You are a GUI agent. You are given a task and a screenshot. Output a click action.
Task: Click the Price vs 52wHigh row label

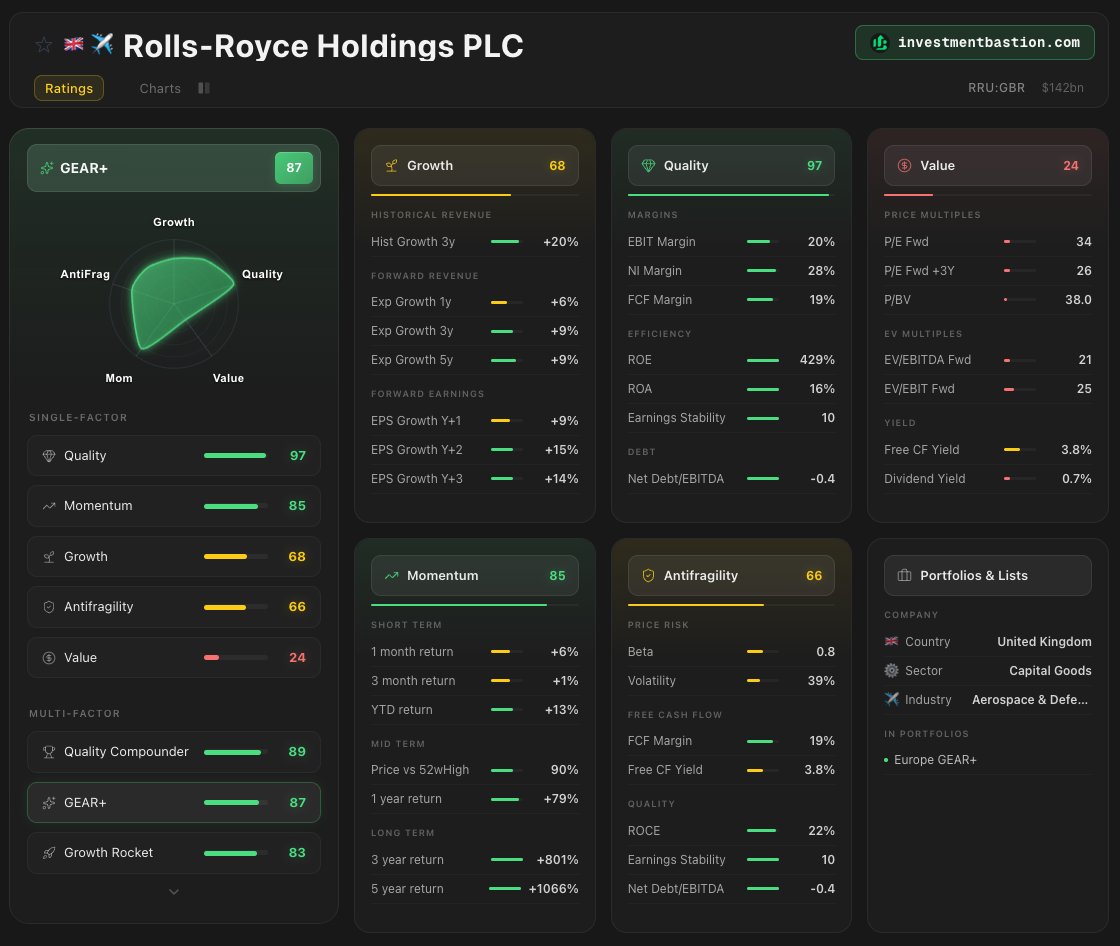point(420,770)
